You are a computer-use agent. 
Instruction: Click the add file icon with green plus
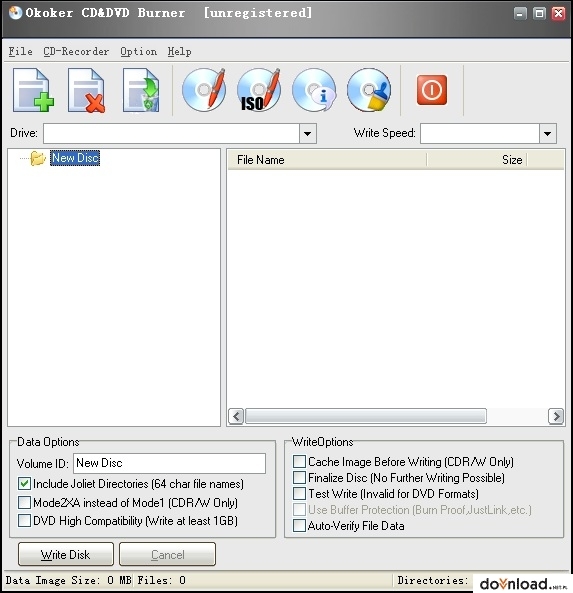click(x=33, y=90)
